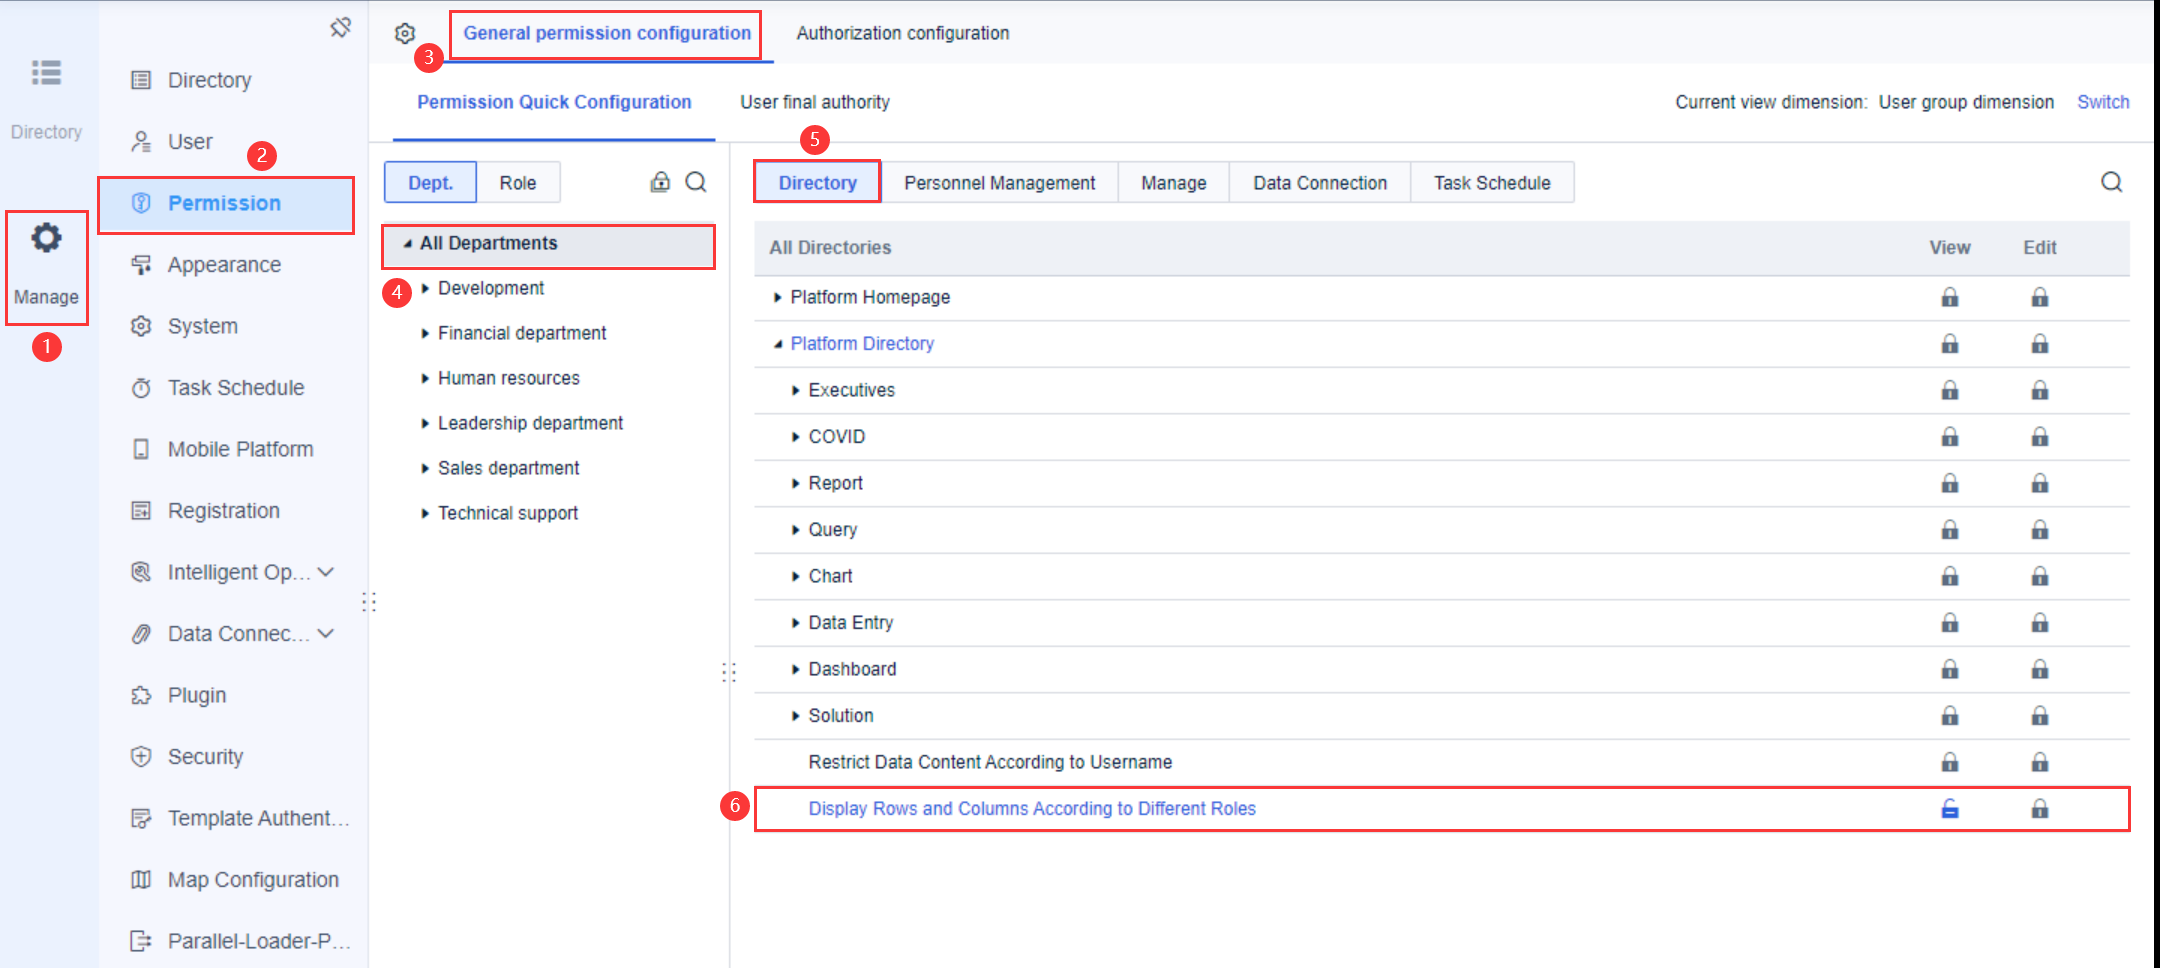Screen dimensions: 2160x968
Task: Click the lock icon above department tree
Action: pos(660,182)
